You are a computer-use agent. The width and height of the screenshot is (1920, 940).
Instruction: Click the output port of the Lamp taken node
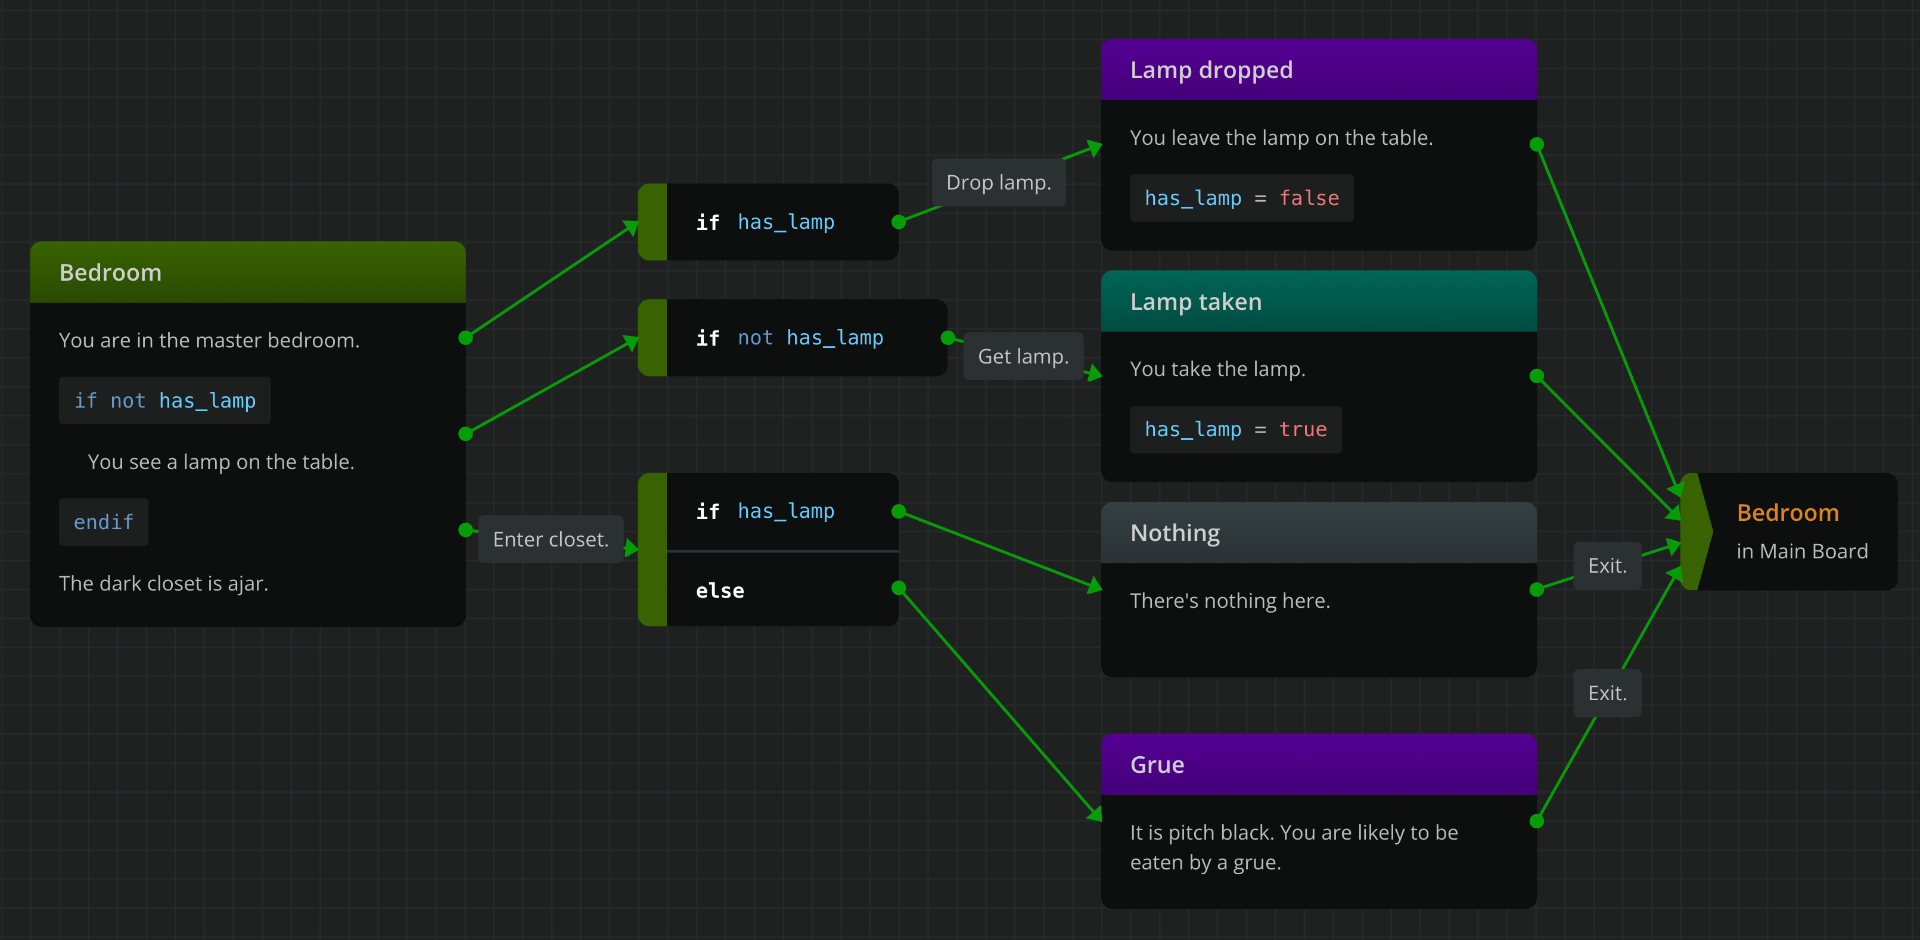1537,376
